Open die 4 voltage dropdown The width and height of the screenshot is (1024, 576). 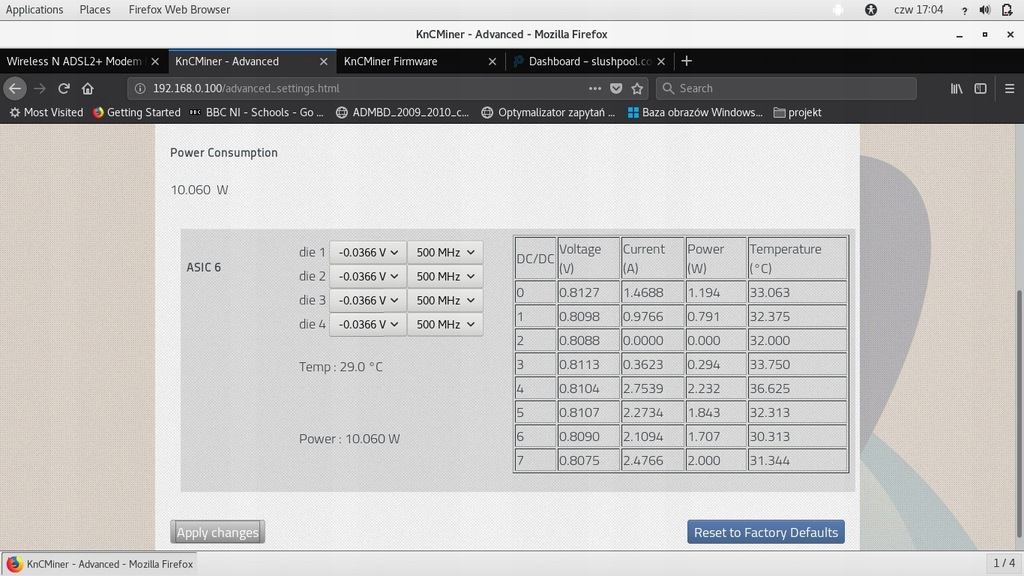pyautogui.click(x=368, y=325)
